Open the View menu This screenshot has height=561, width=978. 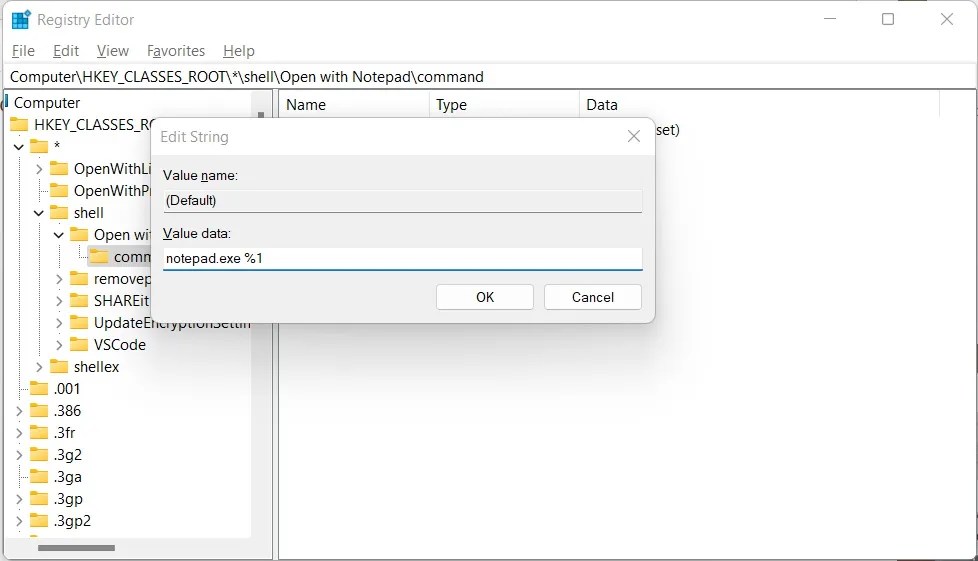point(112,51)
